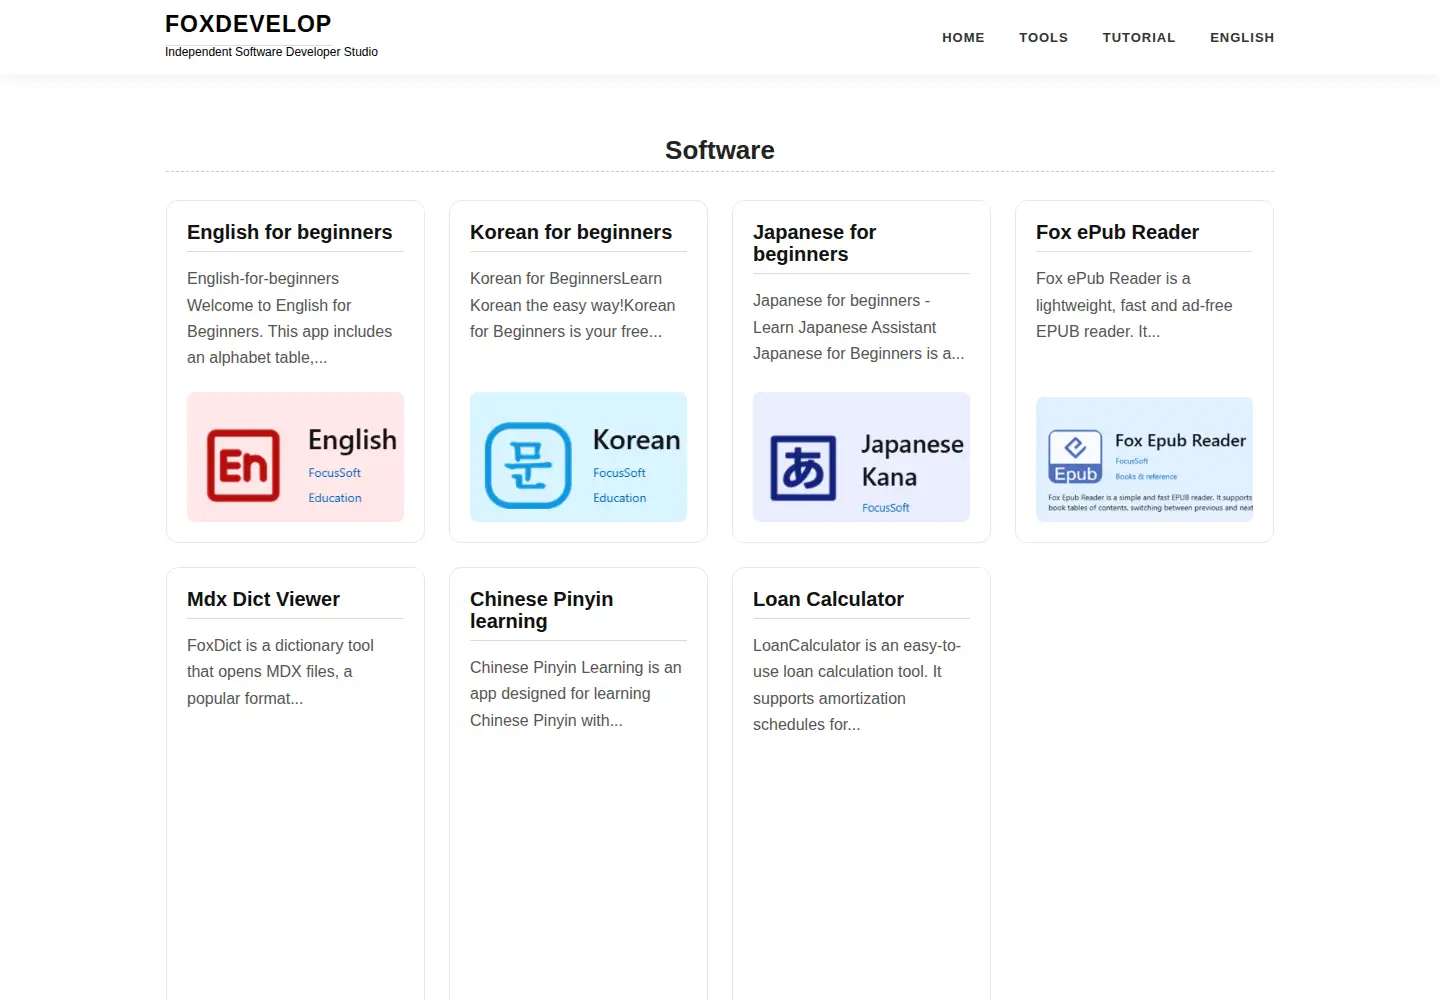This screenshot has height=1000, width=1440.
Task: Click the blue Korean character app icon
Action: click(528, 465)
